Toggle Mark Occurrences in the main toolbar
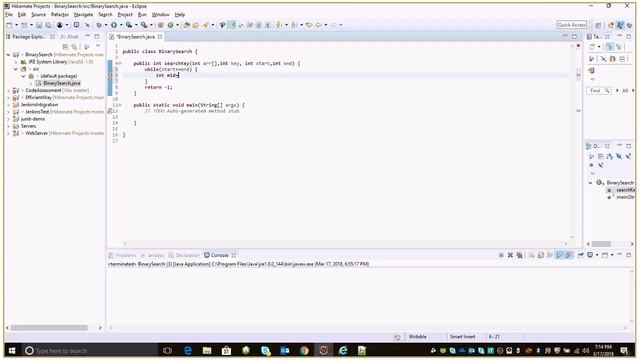The height and width of the screenshot is (360, 640). pos(232,25)
